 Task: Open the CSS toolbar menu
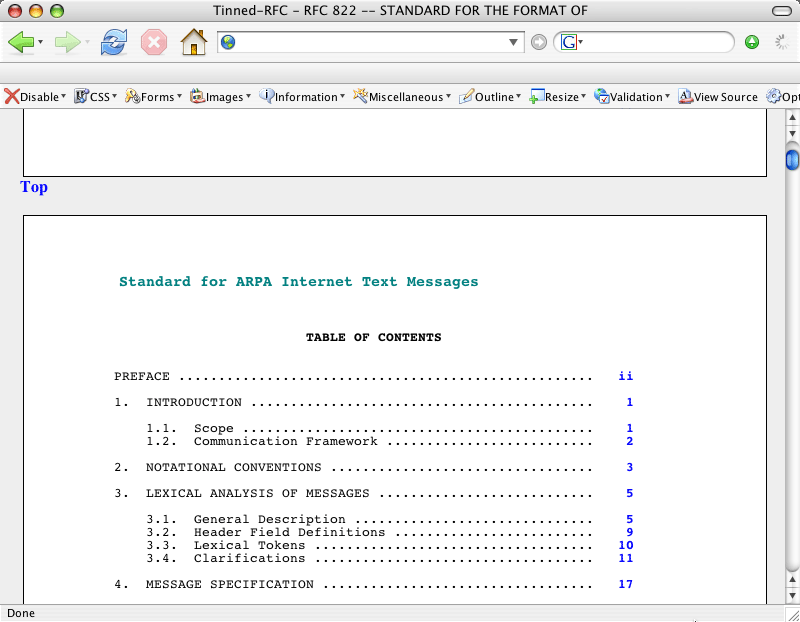pyautogui.click(x=95, y=96)
